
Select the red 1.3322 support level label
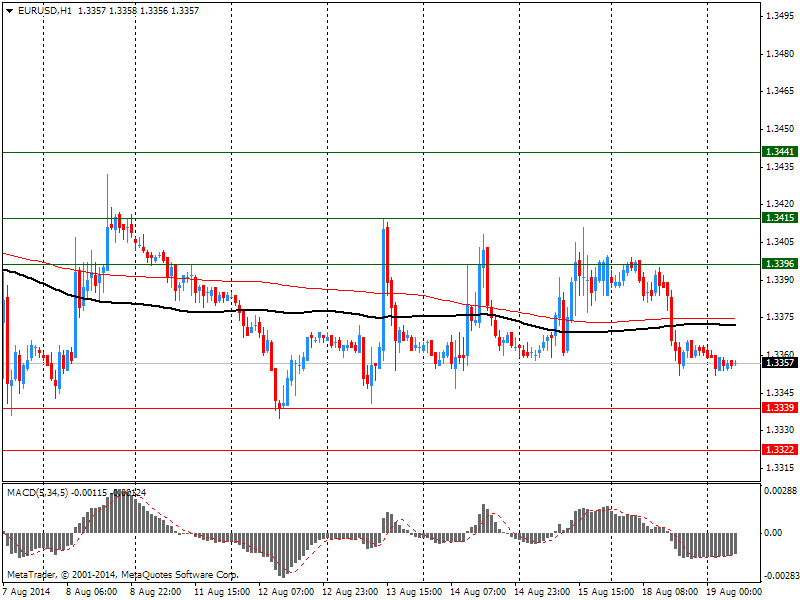(779, 449)
